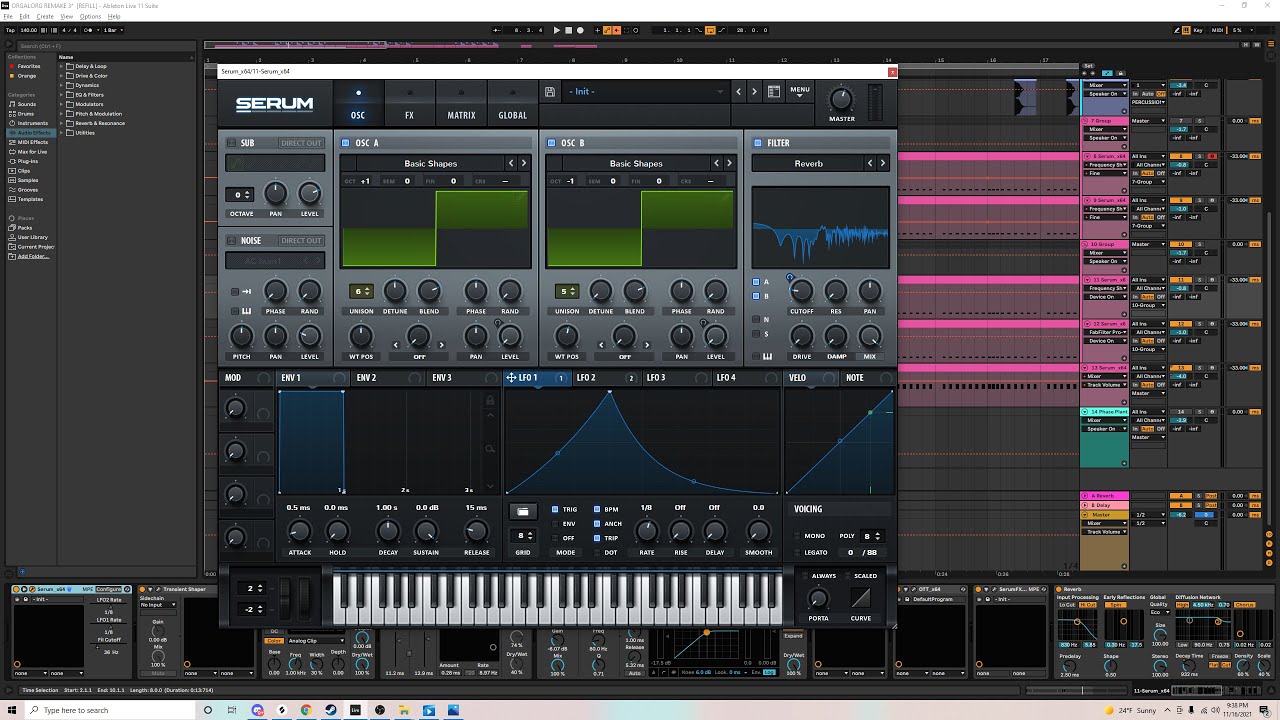Click the Tap tempo button
This screenshot has height=720, width=1280.
click(11, 30)
